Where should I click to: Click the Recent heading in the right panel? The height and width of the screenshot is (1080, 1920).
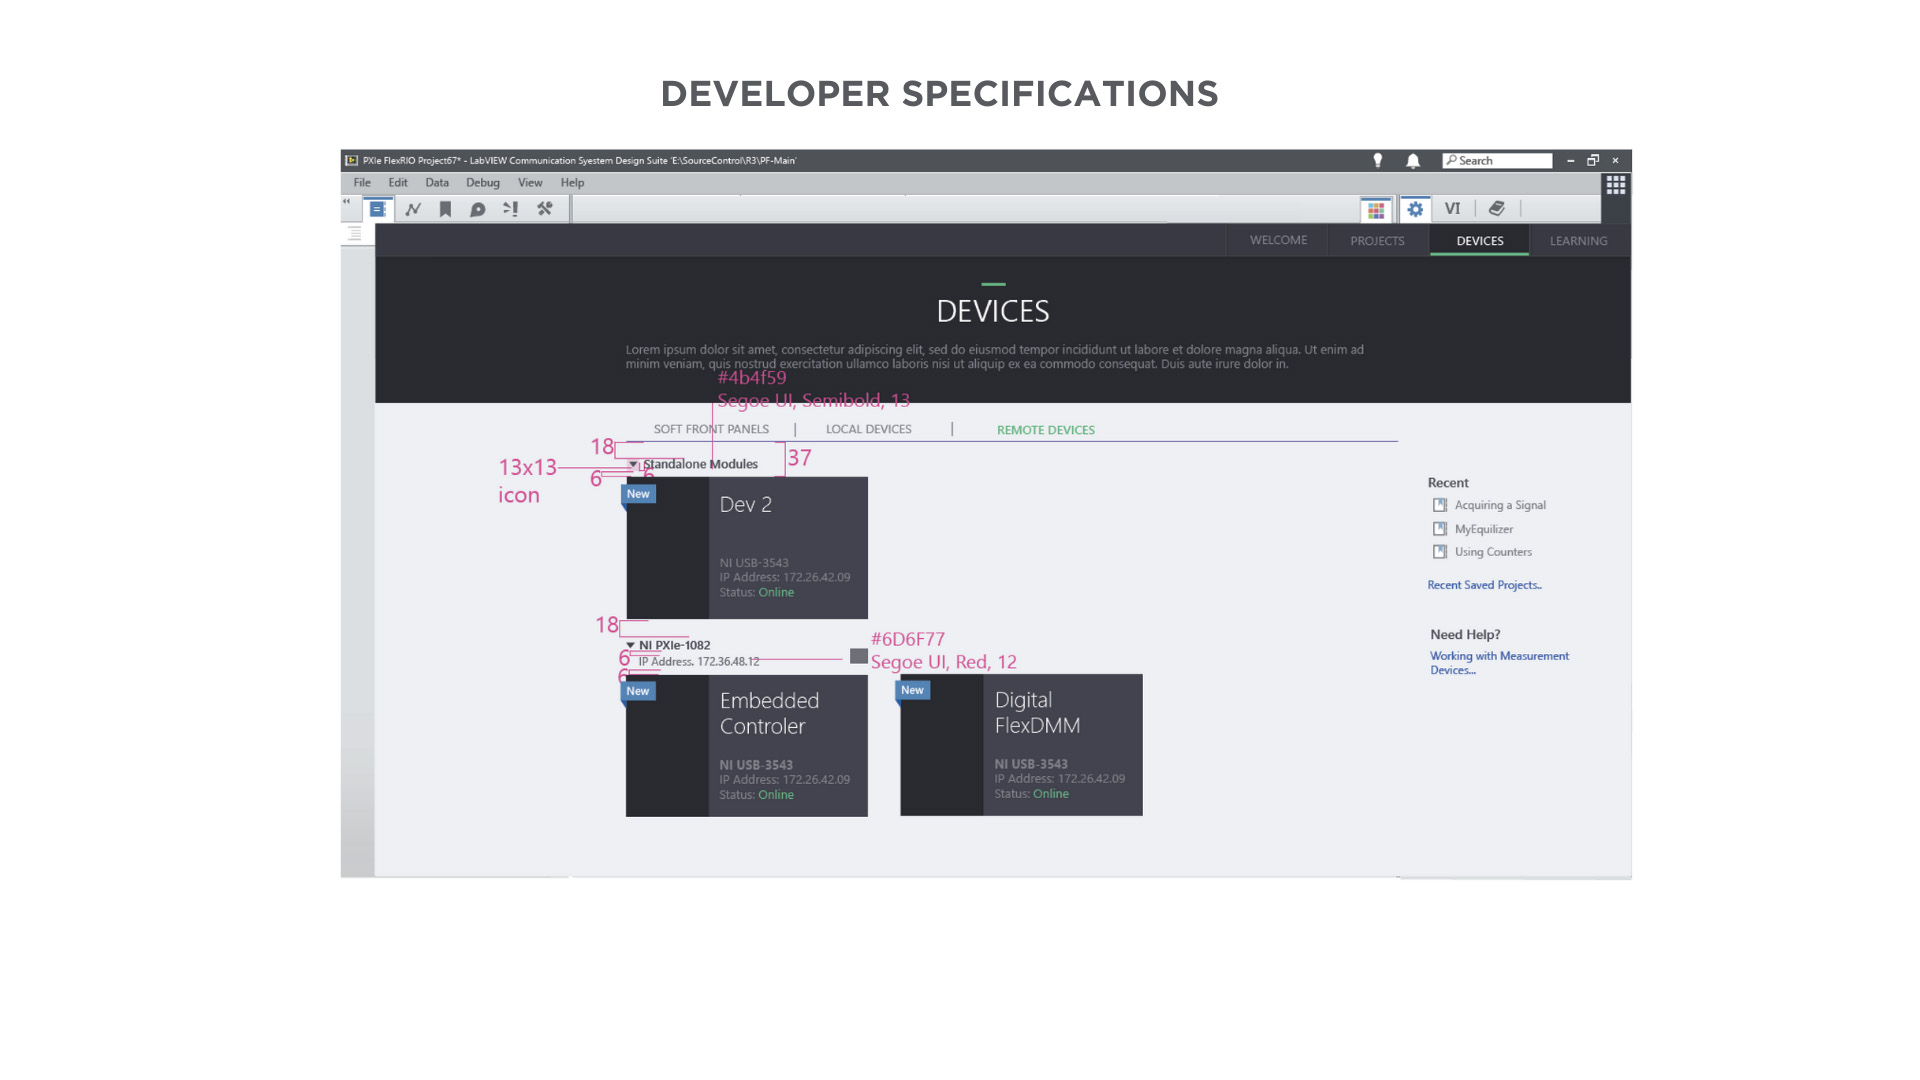[x=1448, y=482]
